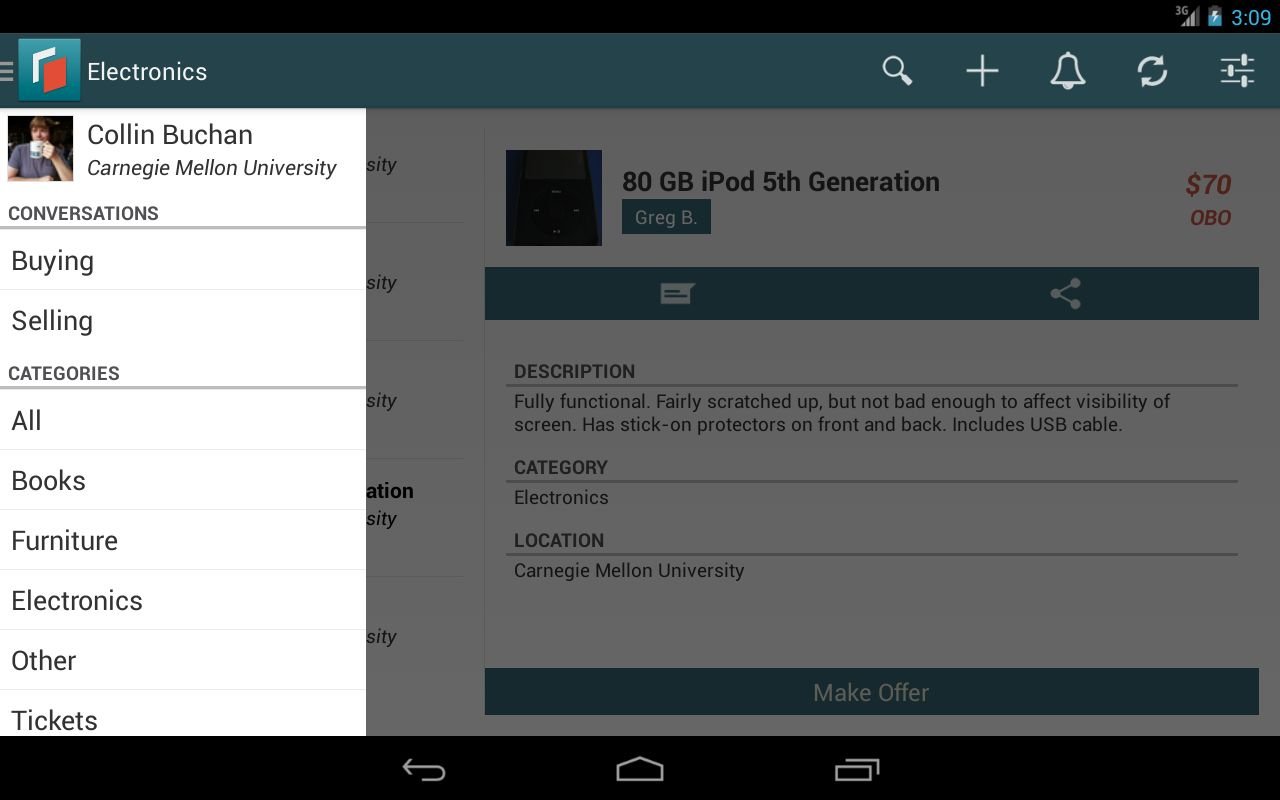Open the search magnifier icon
1280x800 pixels.
click(897, 71)
